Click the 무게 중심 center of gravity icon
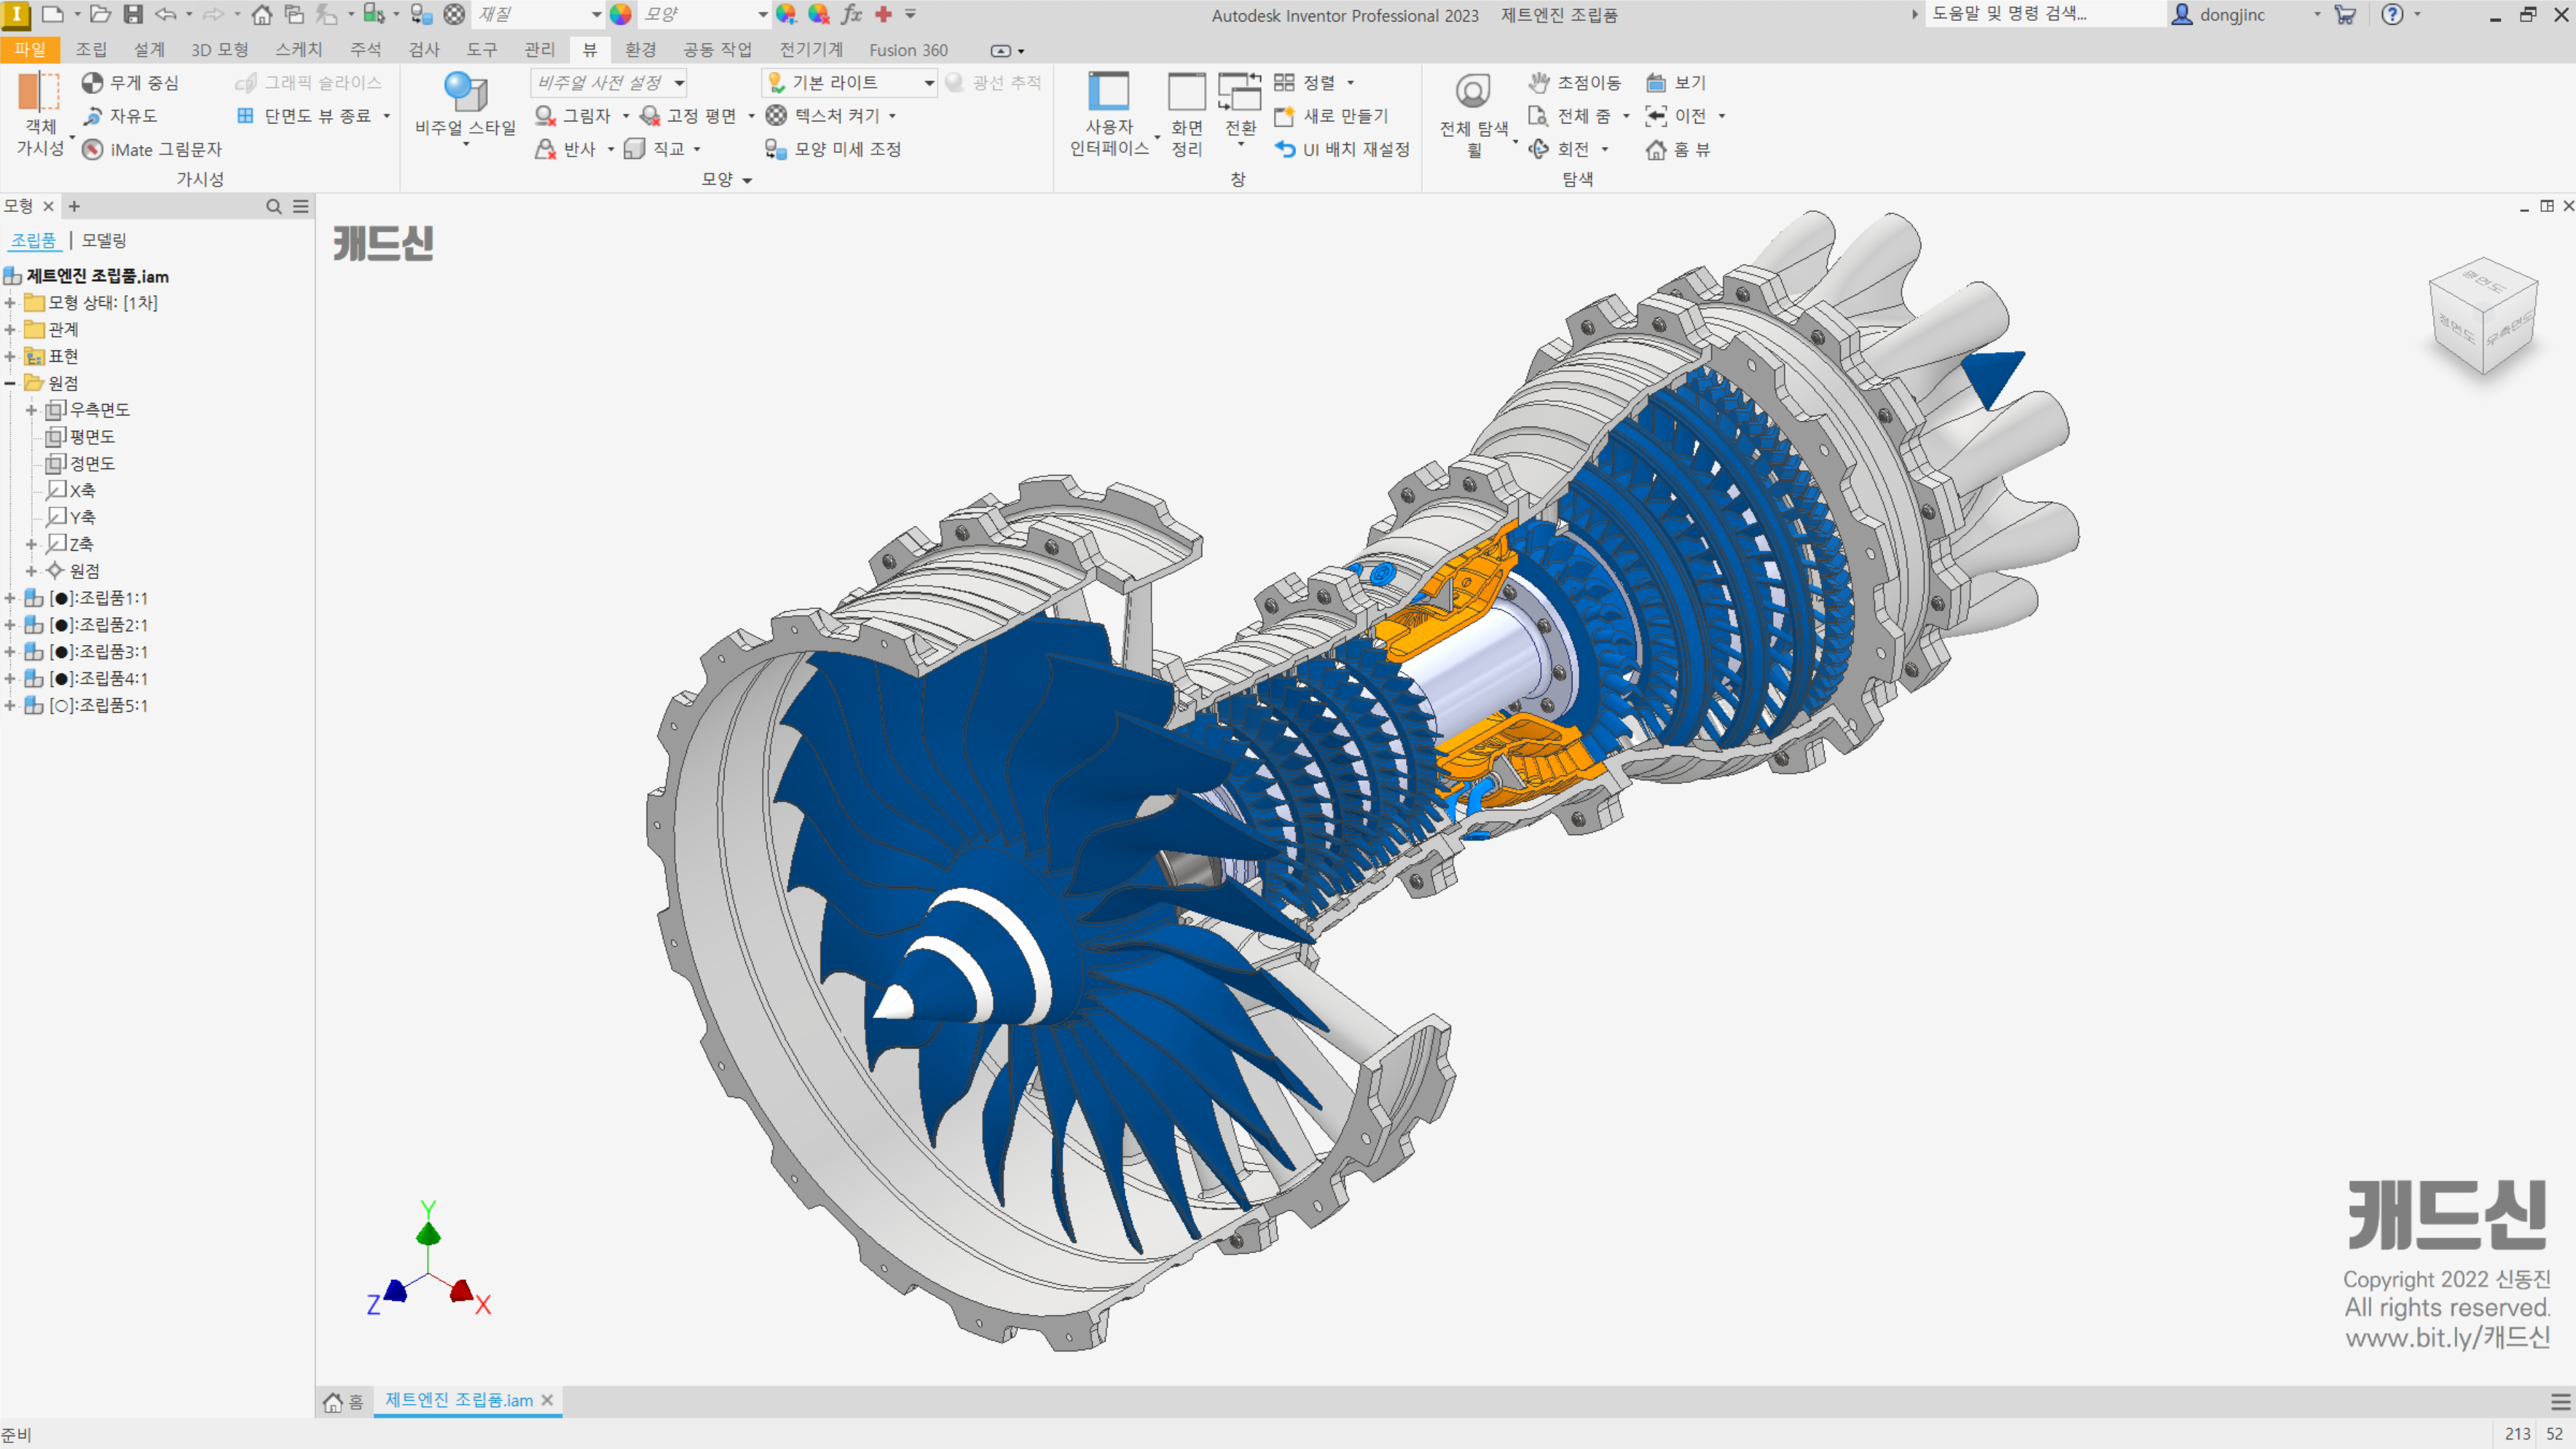Image resolution: width=2576 pixels, height=1449 pixels. [92, 83]
